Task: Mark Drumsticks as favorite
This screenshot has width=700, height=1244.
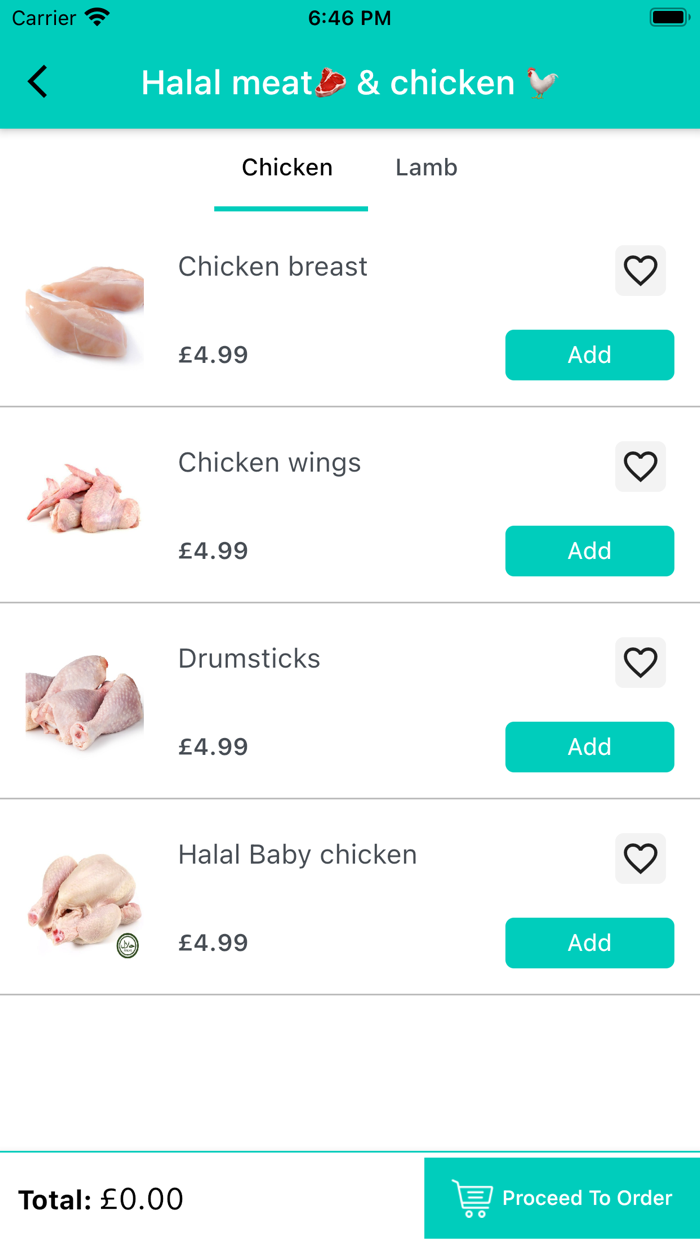Action: (640, 662)
